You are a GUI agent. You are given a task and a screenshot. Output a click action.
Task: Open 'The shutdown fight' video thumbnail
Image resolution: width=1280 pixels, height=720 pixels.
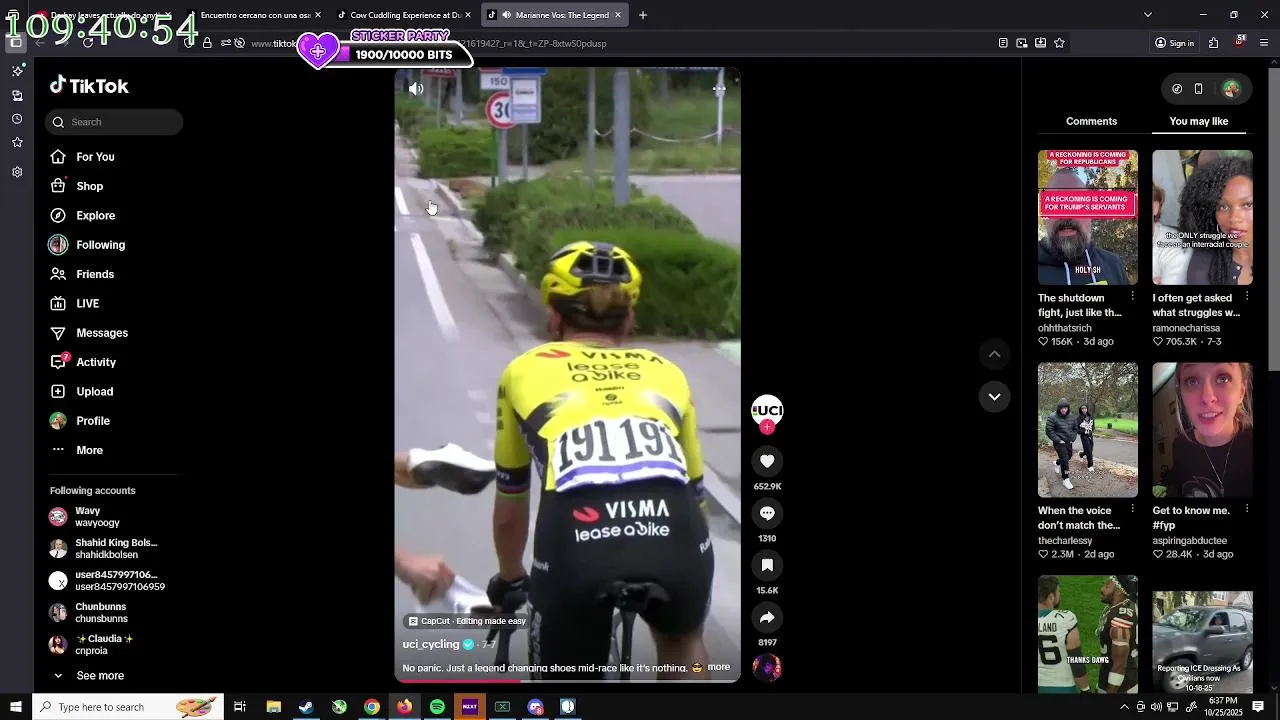pos(1087,217)
